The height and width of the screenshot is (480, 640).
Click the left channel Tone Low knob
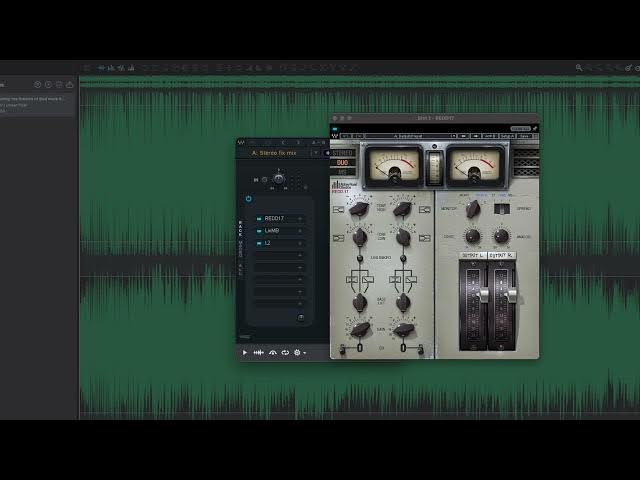(360, 237)
